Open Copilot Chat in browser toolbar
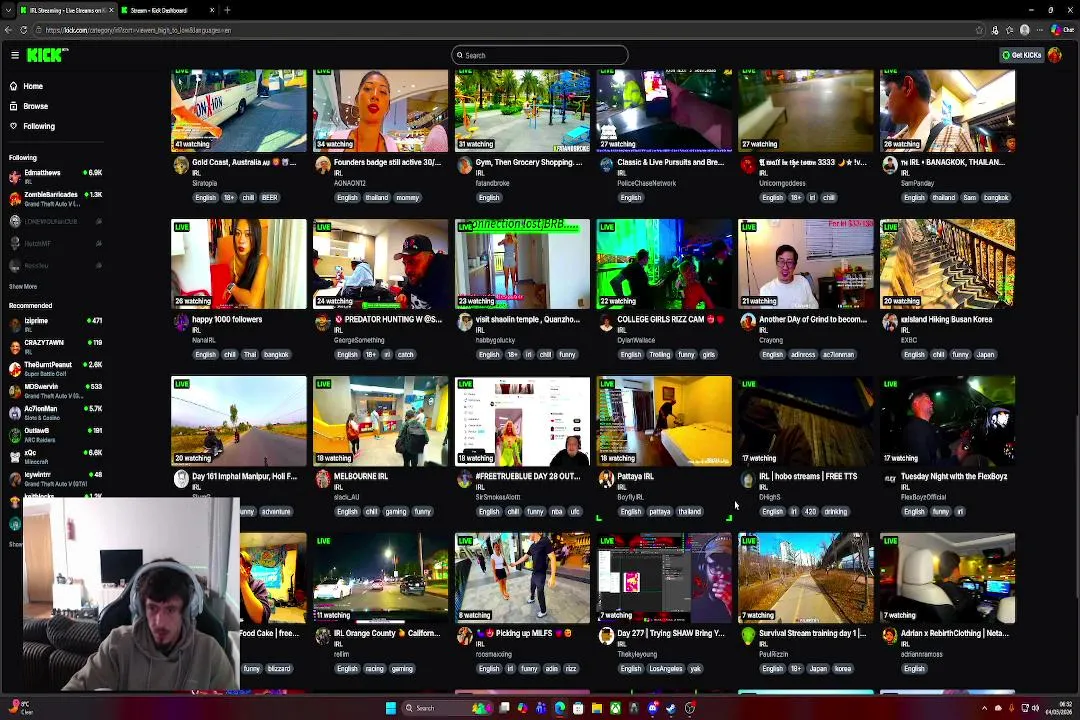The width and height of the screenshot is (1080, 720). coord(1062,30)
